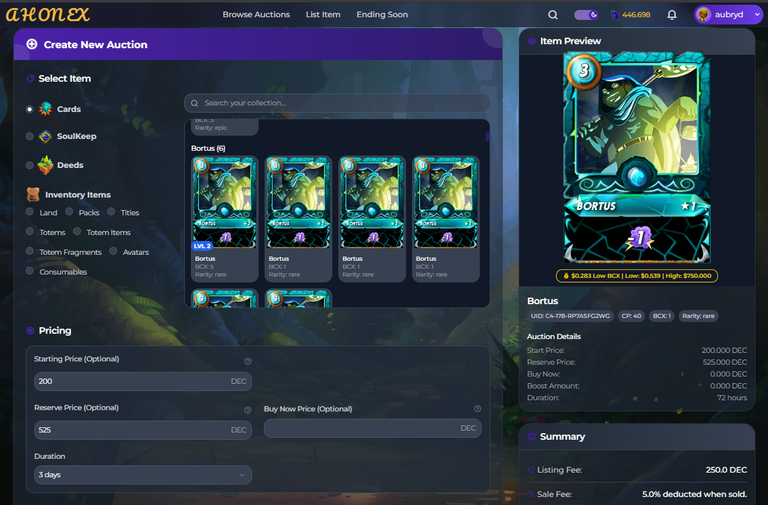Click the UID C4-178-RP7ASFG2WG tag

[570, 316]
